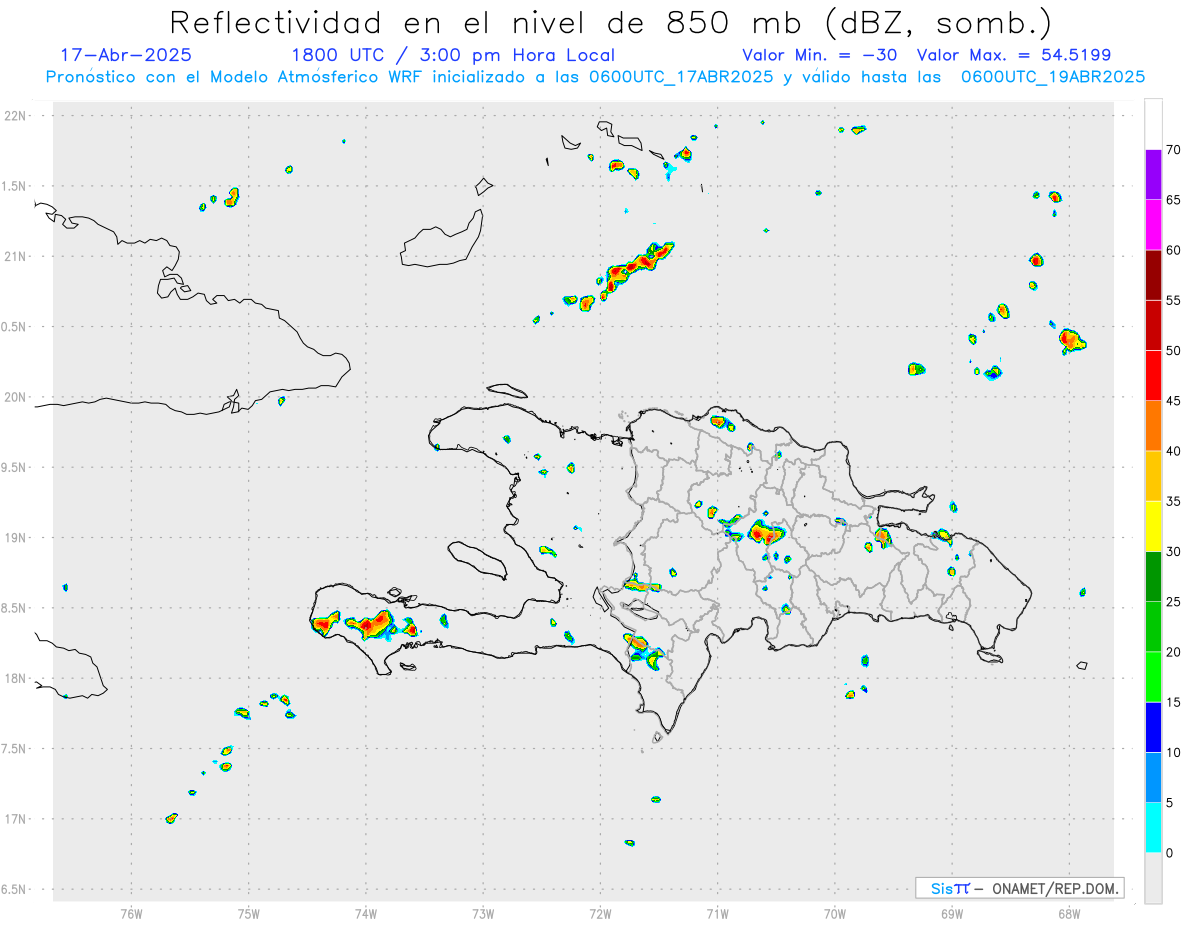Screen dimensions: 1200x927
Task: Click the colorbar scale label '30'
Action: click(x=1173, y=552)
